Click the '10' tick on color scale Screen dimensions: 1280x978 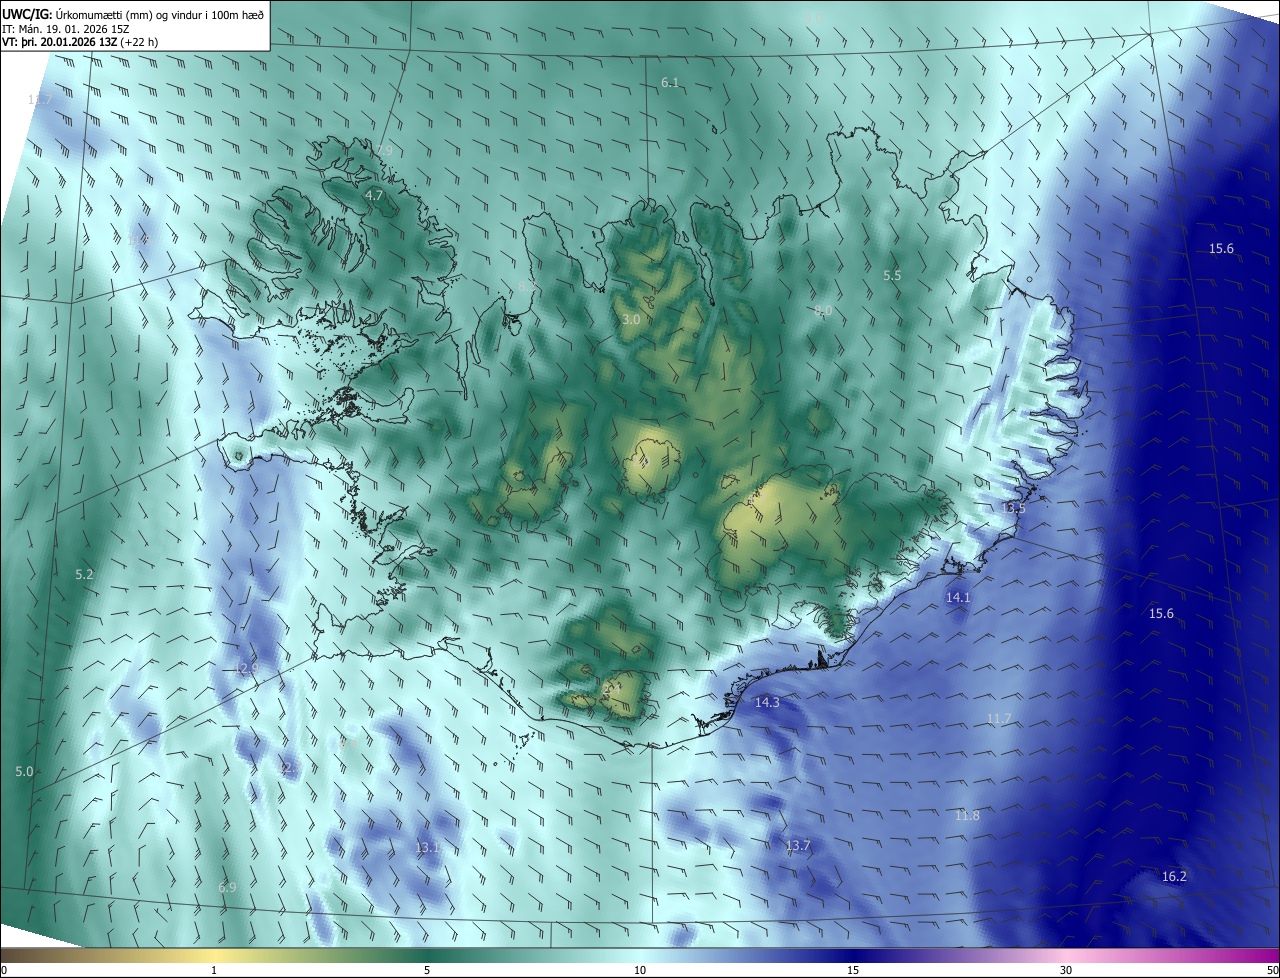coord(640,971)
